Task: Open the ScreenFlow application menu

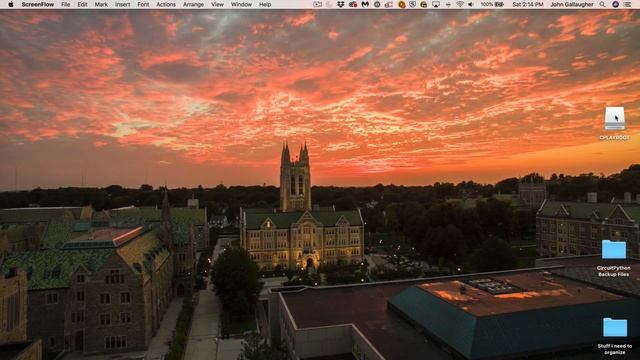Action: [x=38, y=4]
